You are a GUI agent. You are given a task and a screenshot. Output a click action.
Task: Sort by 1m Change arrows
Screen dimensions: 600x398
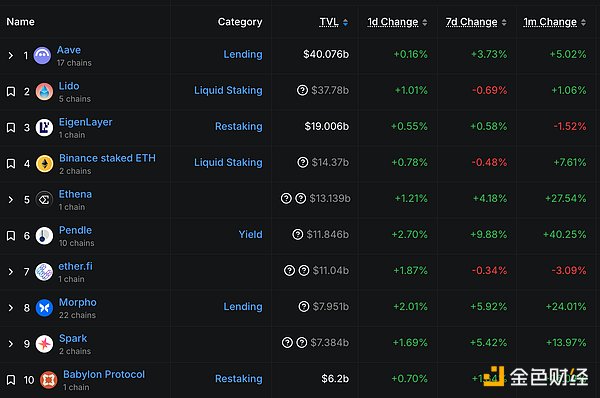coord(583,23)
